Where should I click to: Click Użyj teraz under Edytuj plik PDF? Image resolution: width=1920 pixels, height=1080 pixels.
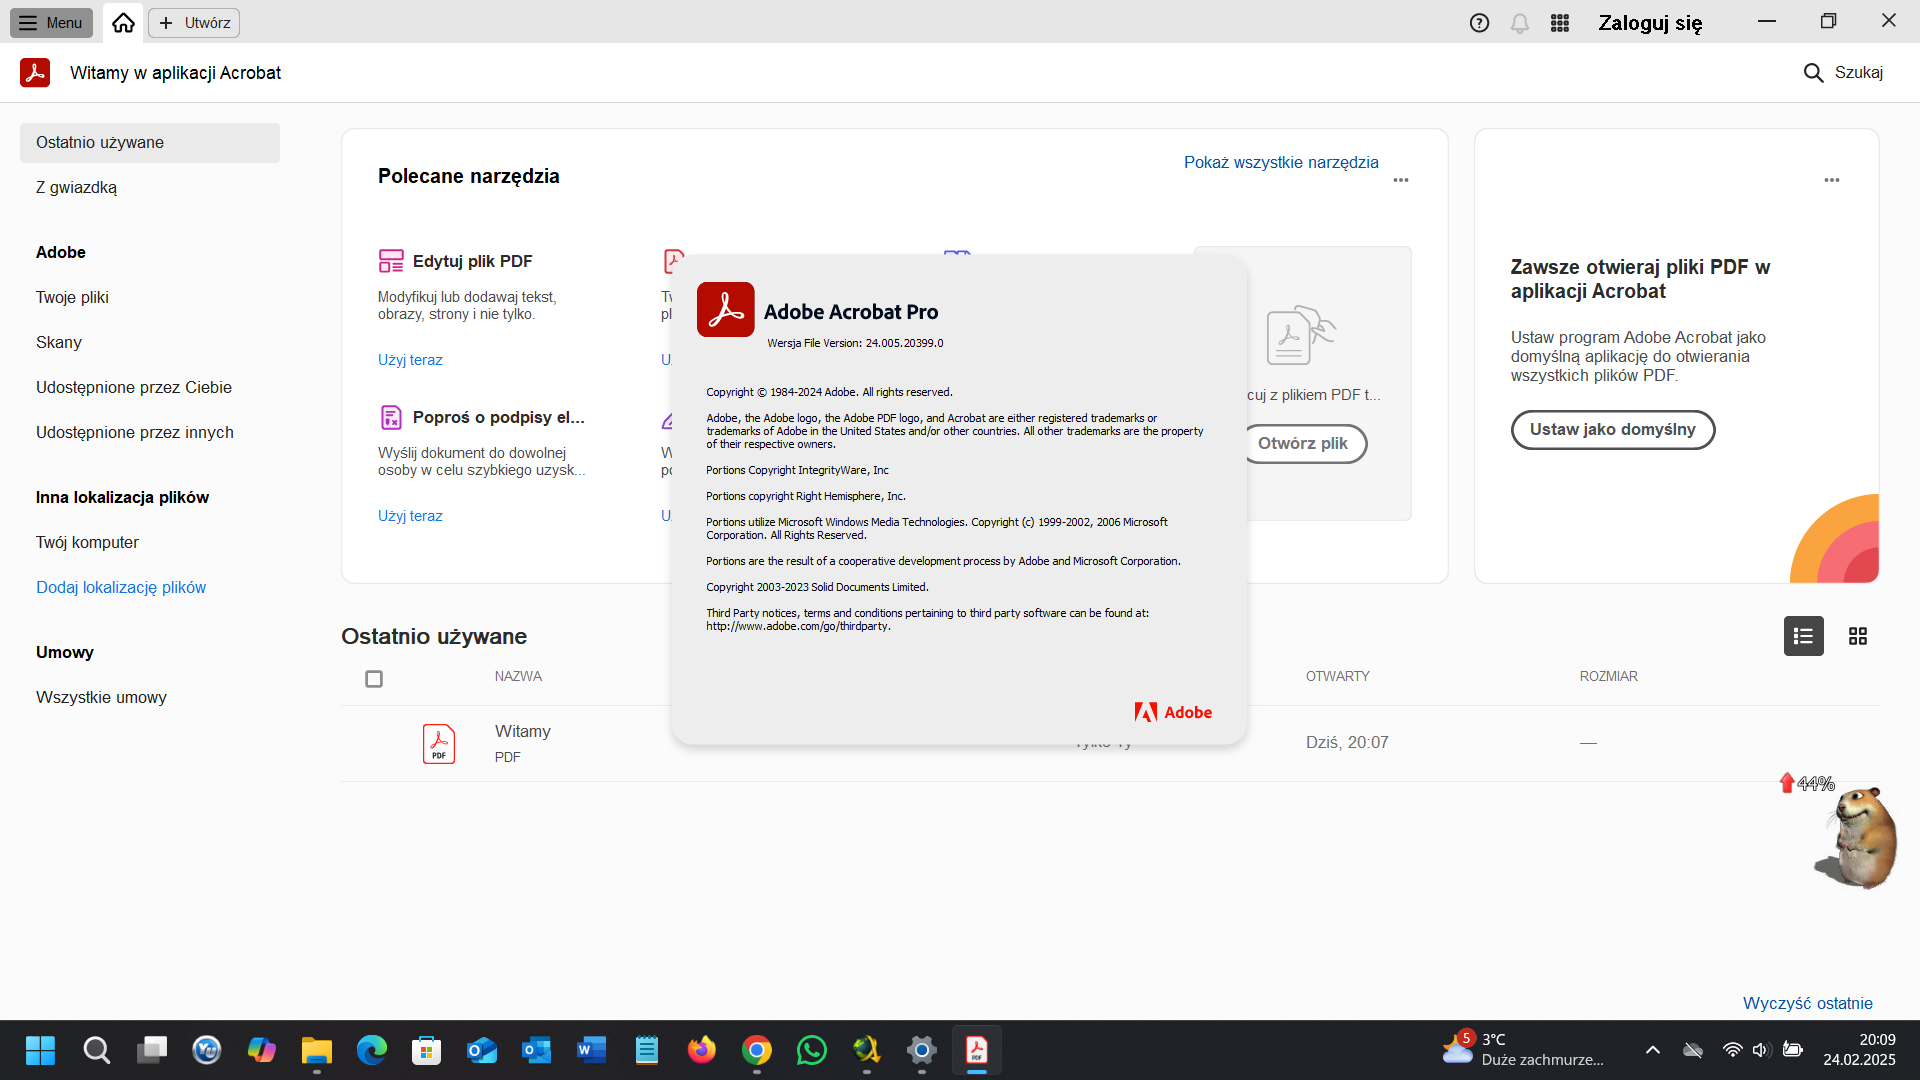point(410,360)
